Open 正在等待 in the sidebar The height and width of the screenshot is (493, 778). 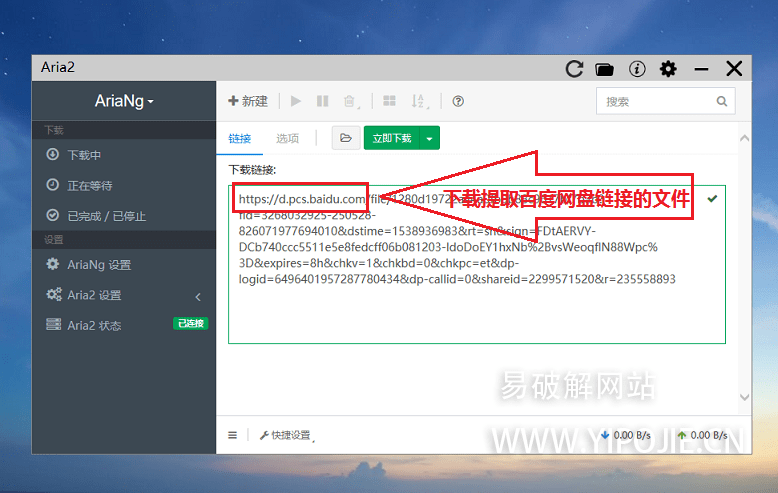[89, 185]
